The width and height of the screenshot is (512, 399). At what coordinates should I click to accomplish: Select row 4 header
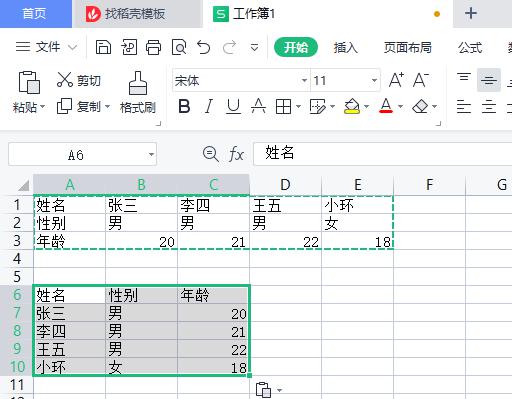pyautogui.click(x=17, y=259)
